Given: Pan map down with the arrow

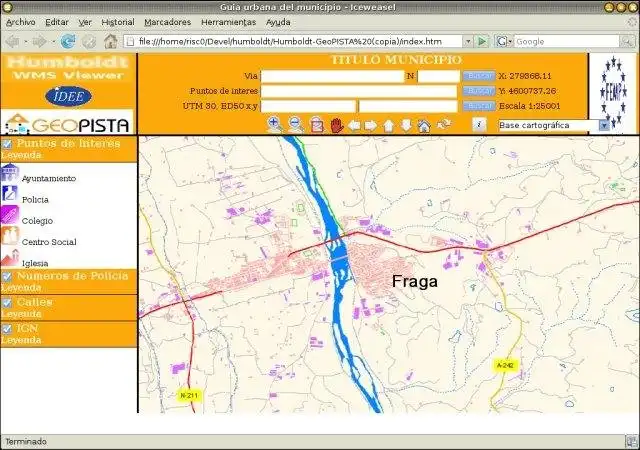Looking at the screenshot, I should click(x=406, y=125).
